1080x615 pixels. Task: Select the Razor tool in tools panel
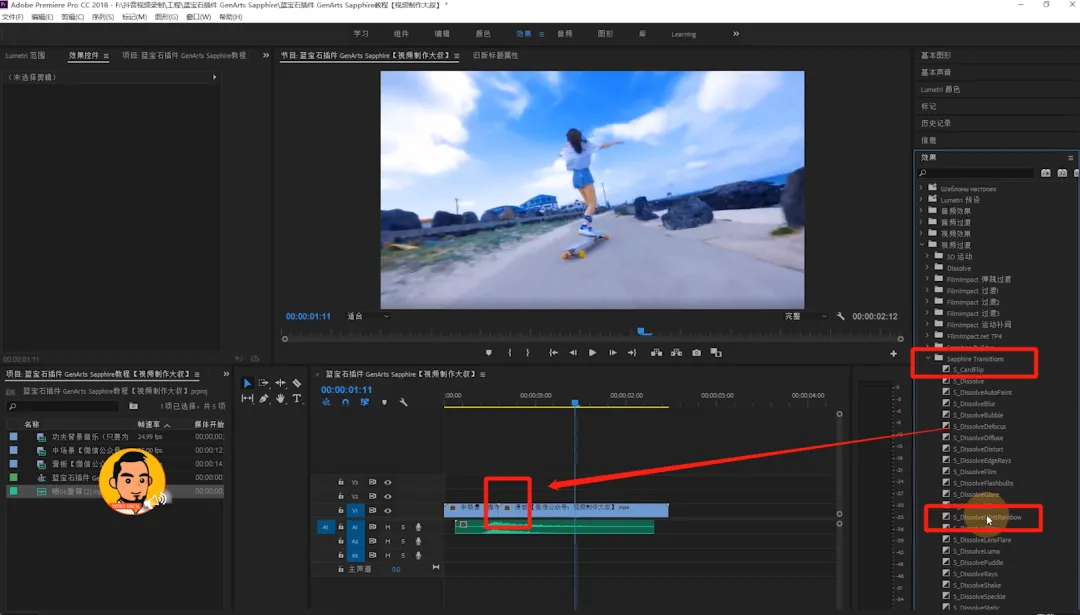297,383
